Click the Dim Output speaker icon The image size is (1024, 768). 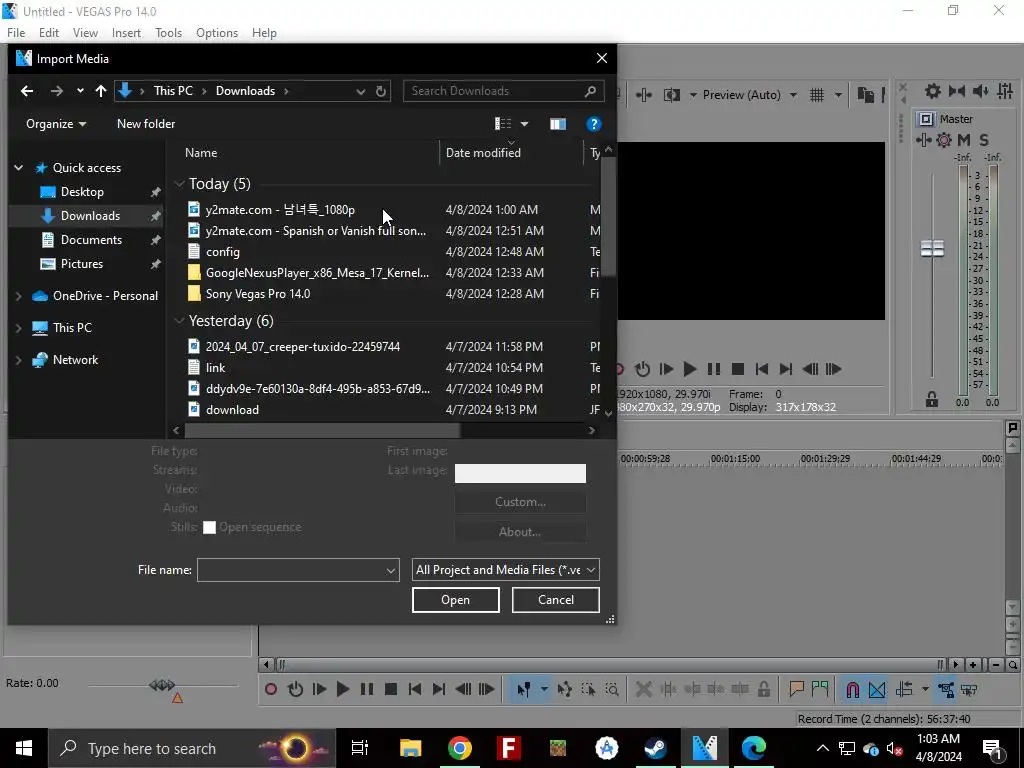point(980,91)
